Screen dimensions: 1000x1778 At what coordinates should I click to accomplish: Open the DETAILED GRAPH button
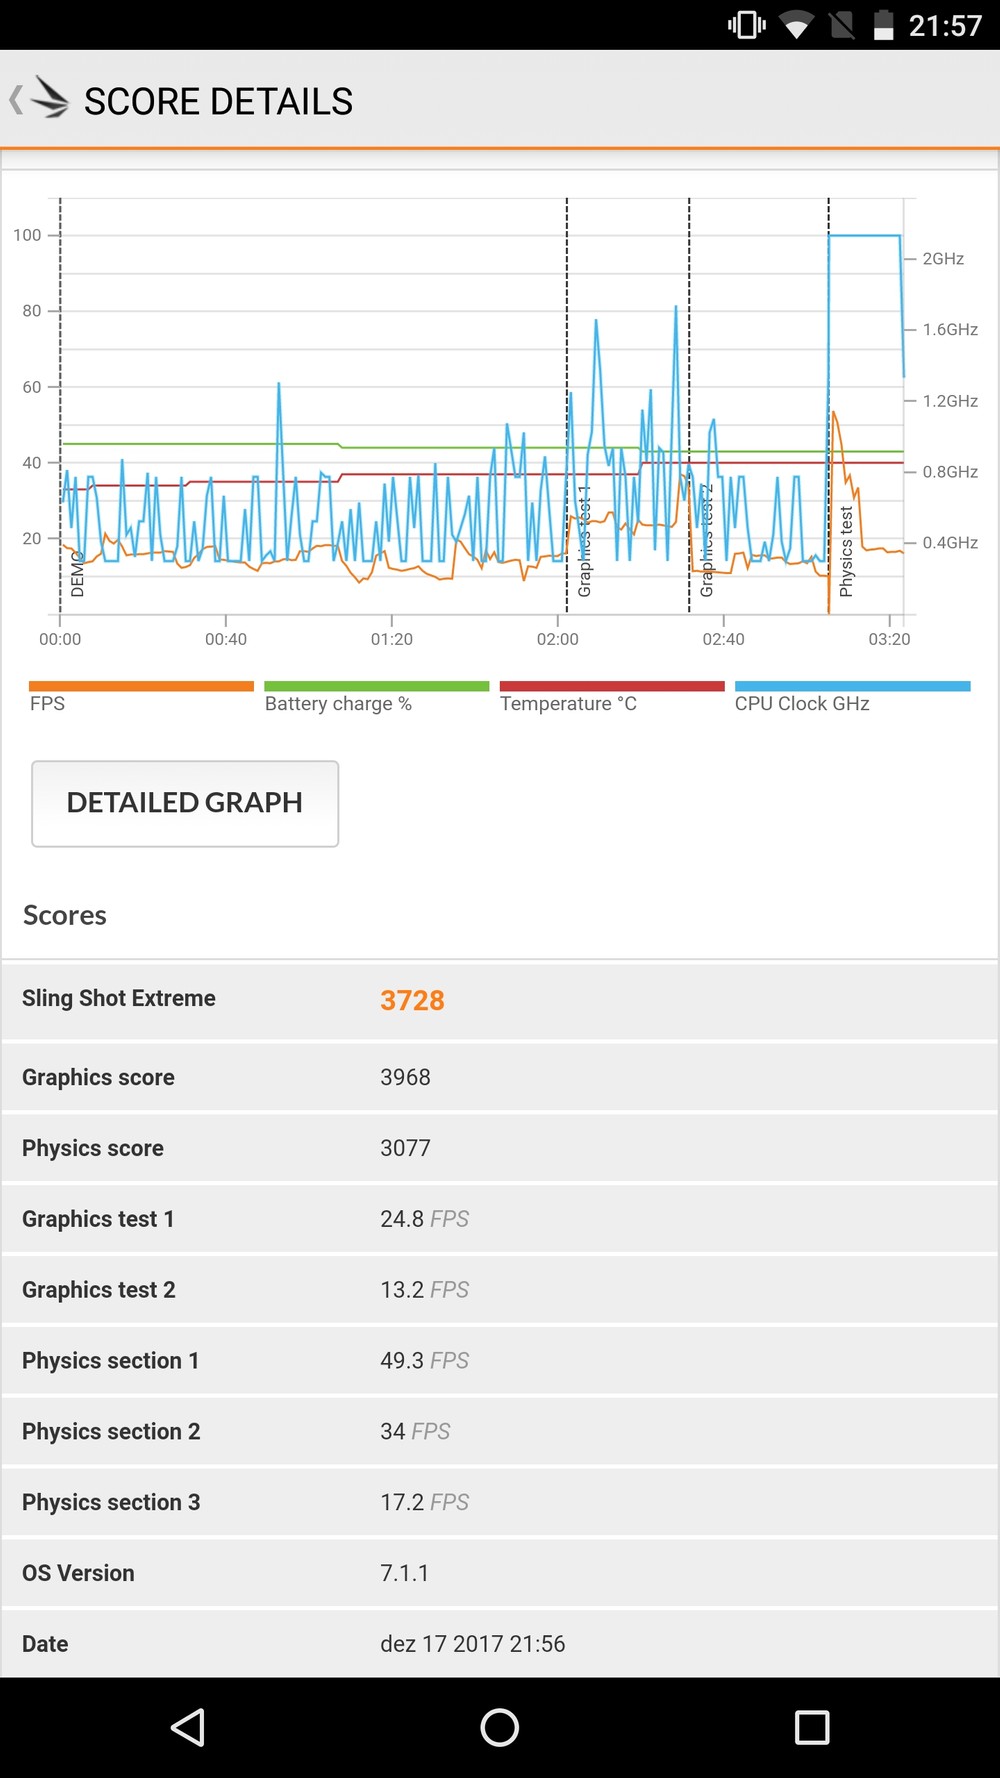tap(185, 803)
